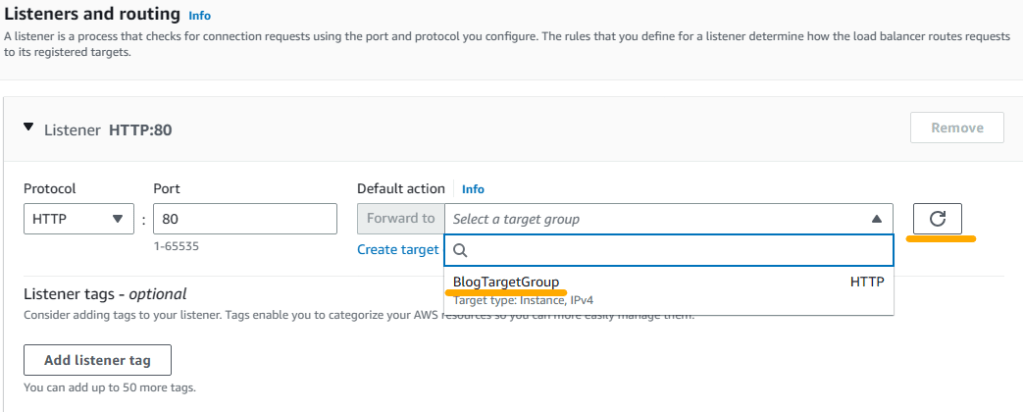Click the 'Listeners and routing' heading
The height and width of the screenshot is (412, 1023).
click(x=93, y=15)
